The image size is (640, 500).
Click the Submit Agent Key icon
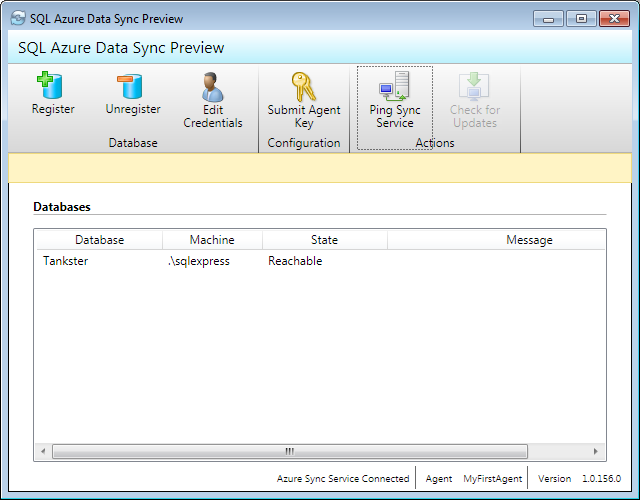coord(304,88)
